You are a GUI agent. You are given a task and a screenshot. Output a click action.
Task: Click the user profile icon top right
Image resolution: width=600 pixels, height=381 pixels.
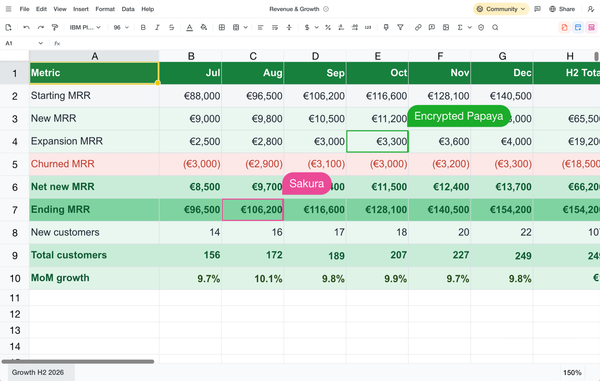590,9
